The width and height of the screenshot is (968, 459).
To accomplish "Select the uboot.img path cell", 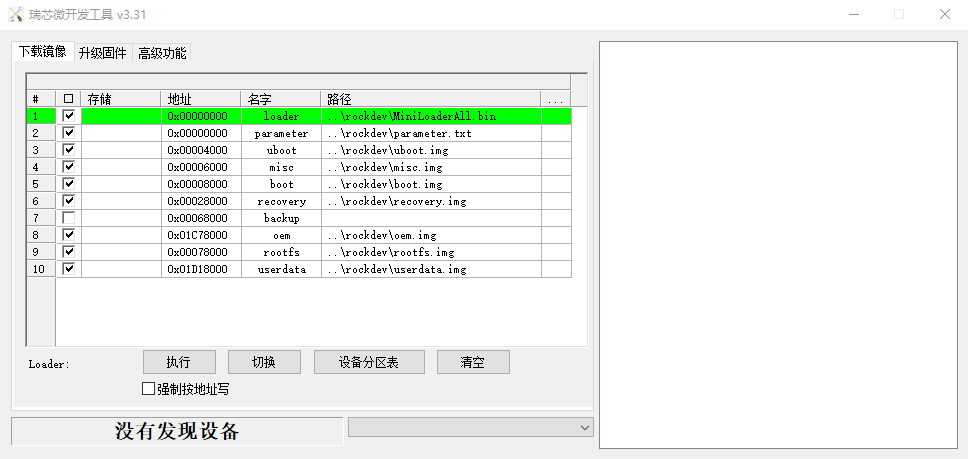I will 431,151.
